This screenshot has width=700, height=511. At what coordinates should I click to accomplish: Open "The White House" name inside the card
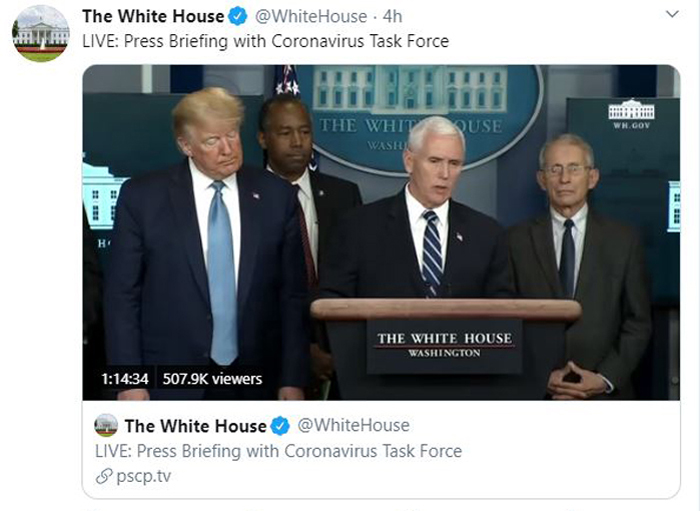(196, 426)
